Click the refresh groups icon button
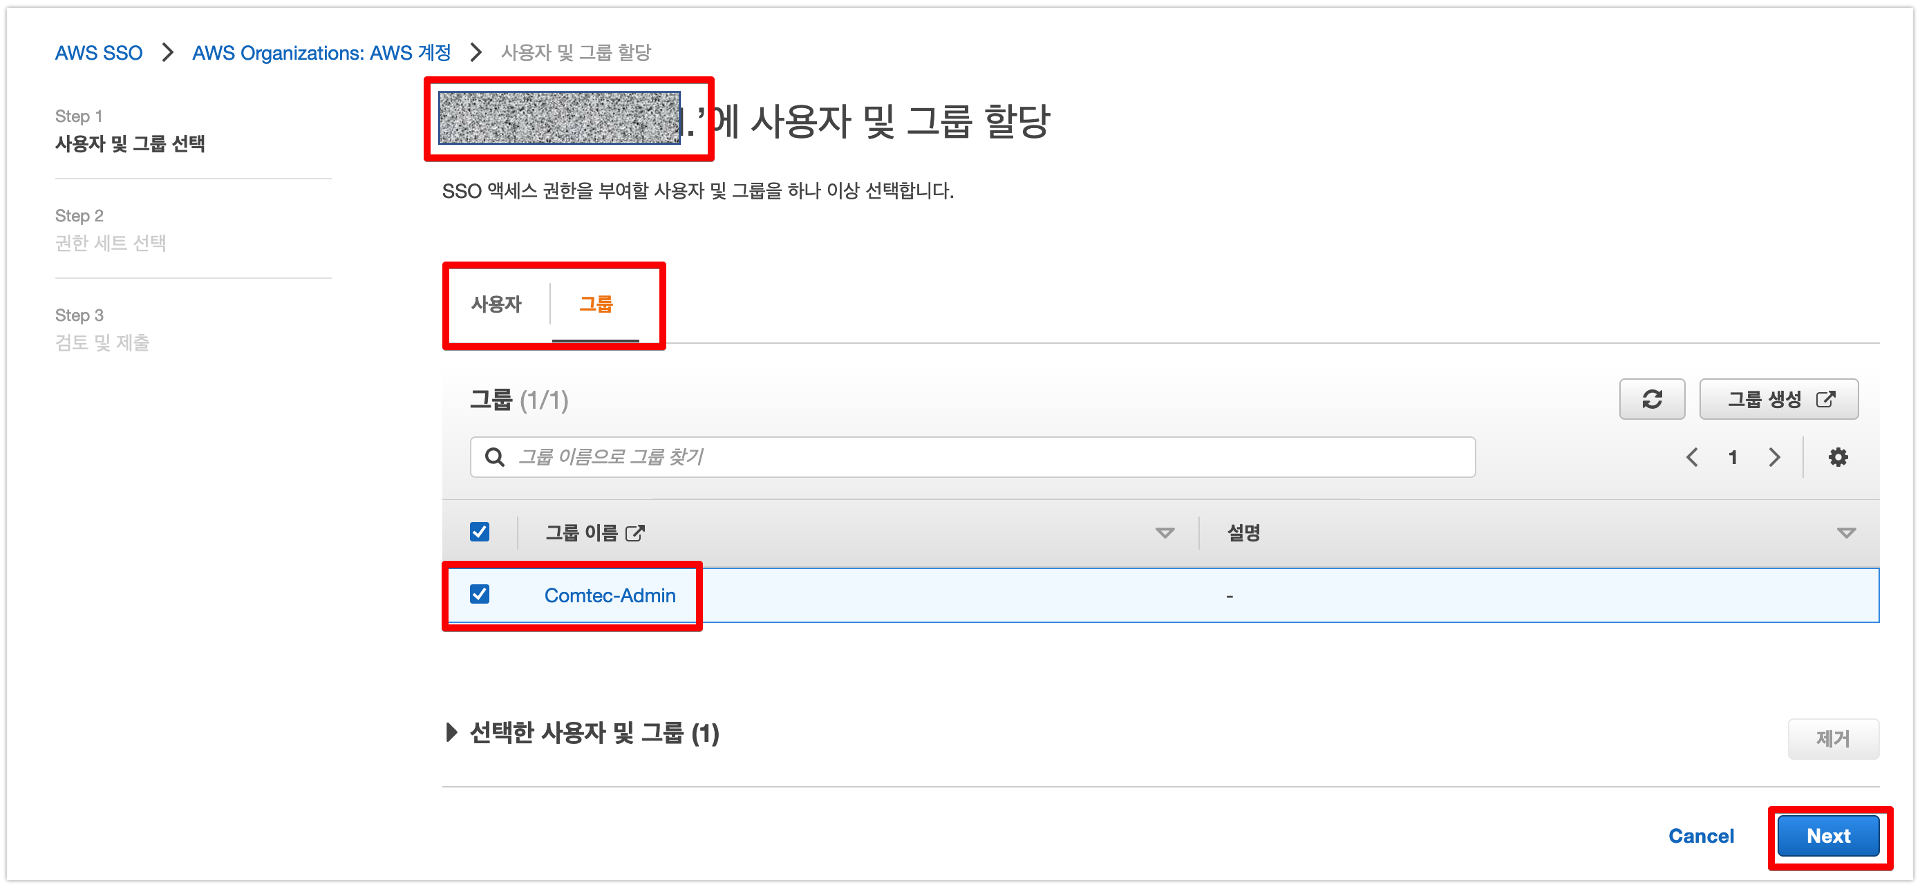 [x=1652, y=399]
